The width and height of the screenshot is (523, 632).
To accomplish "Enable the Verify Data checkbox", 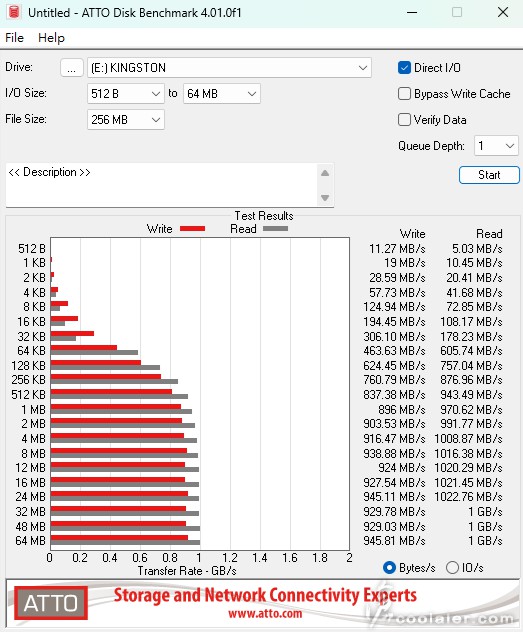I will click(x=404, y=120).
